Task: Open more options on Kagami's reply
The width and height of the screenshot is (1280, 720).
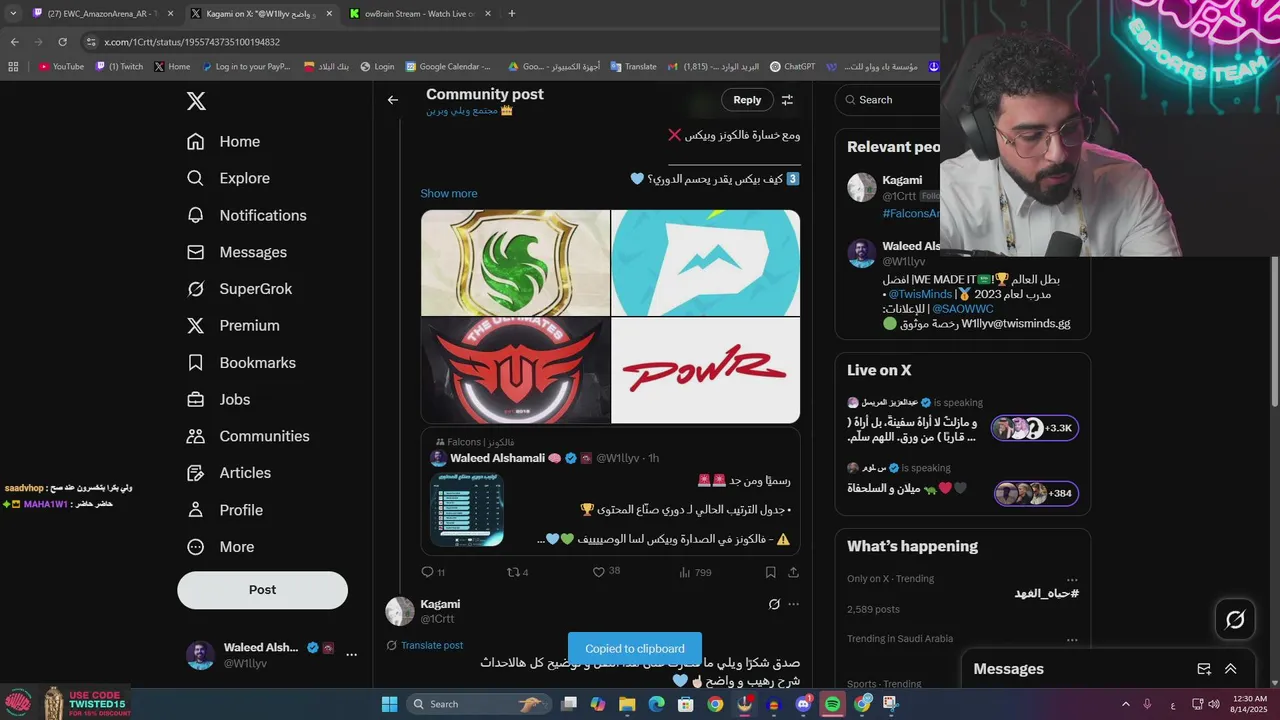Action: coord(794,604)
